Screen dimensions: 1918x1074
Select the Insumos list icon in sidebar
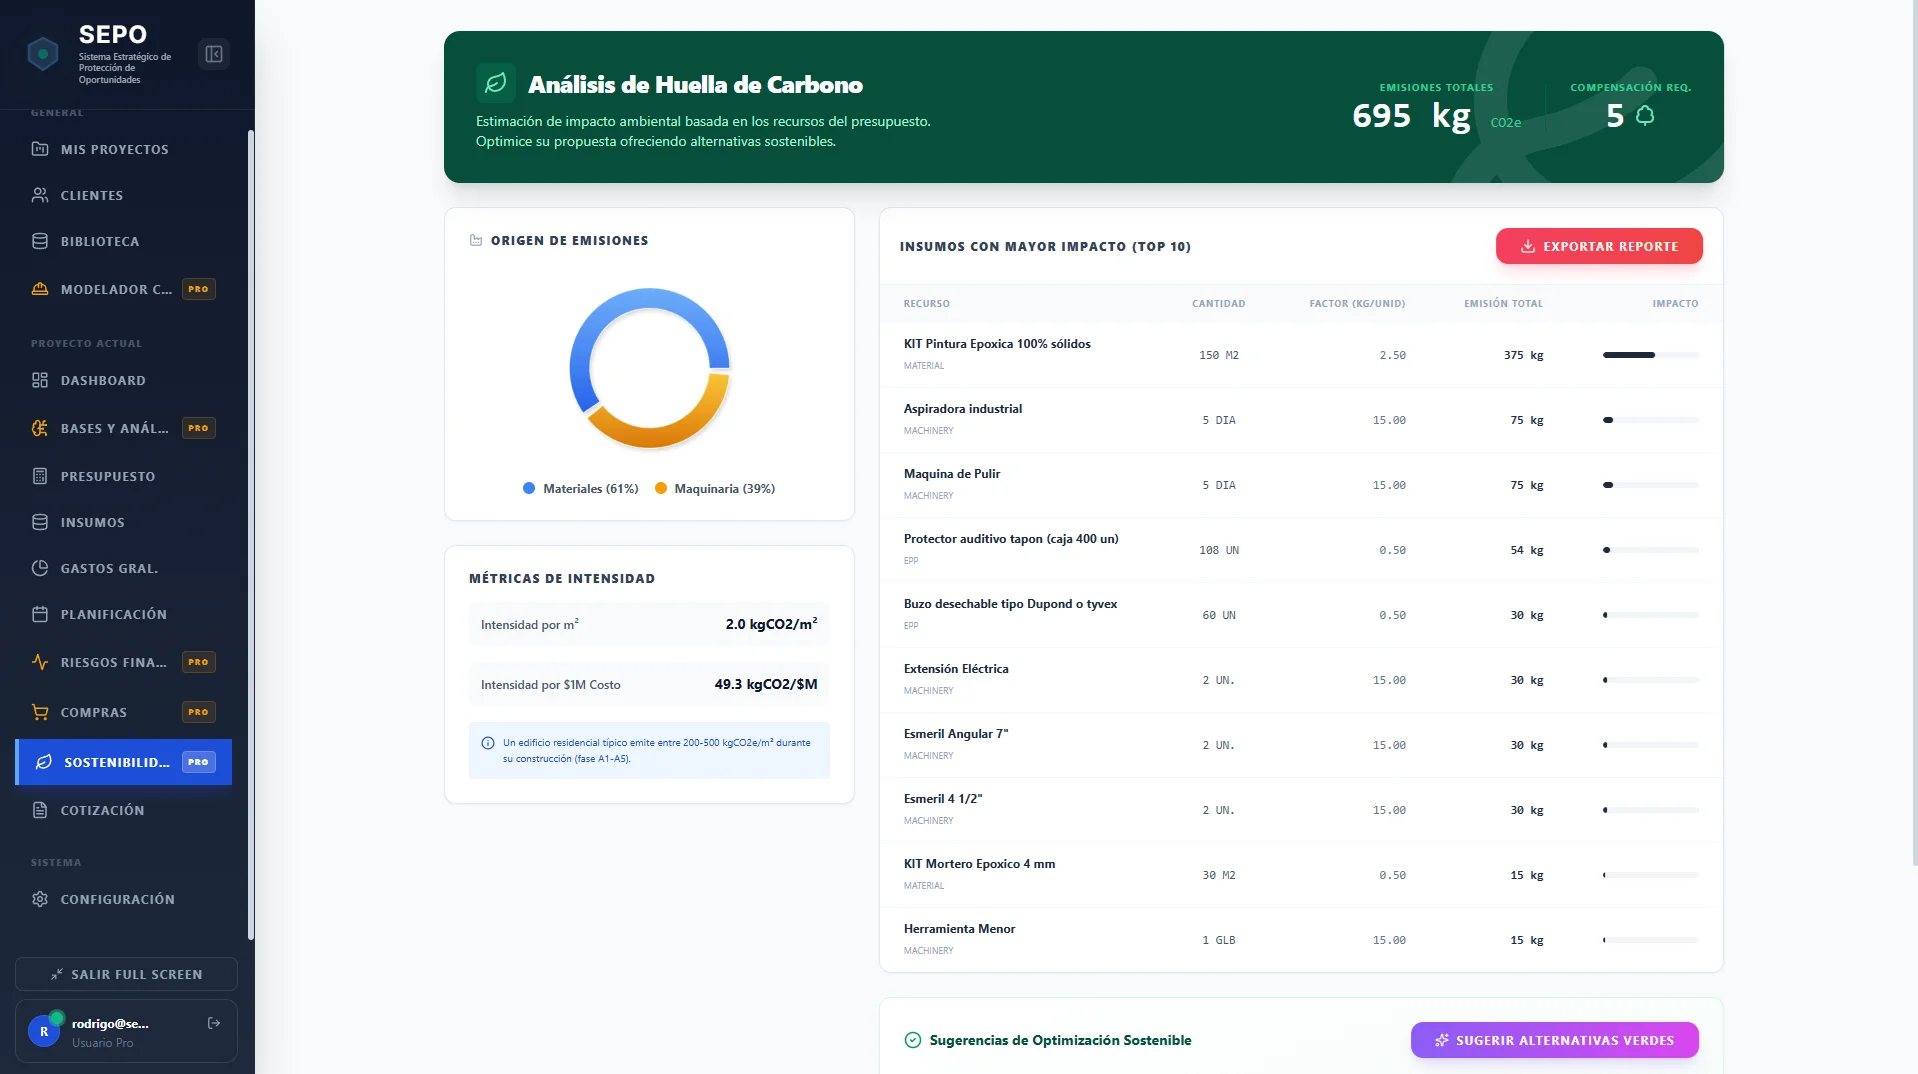(x=40, y=522)
